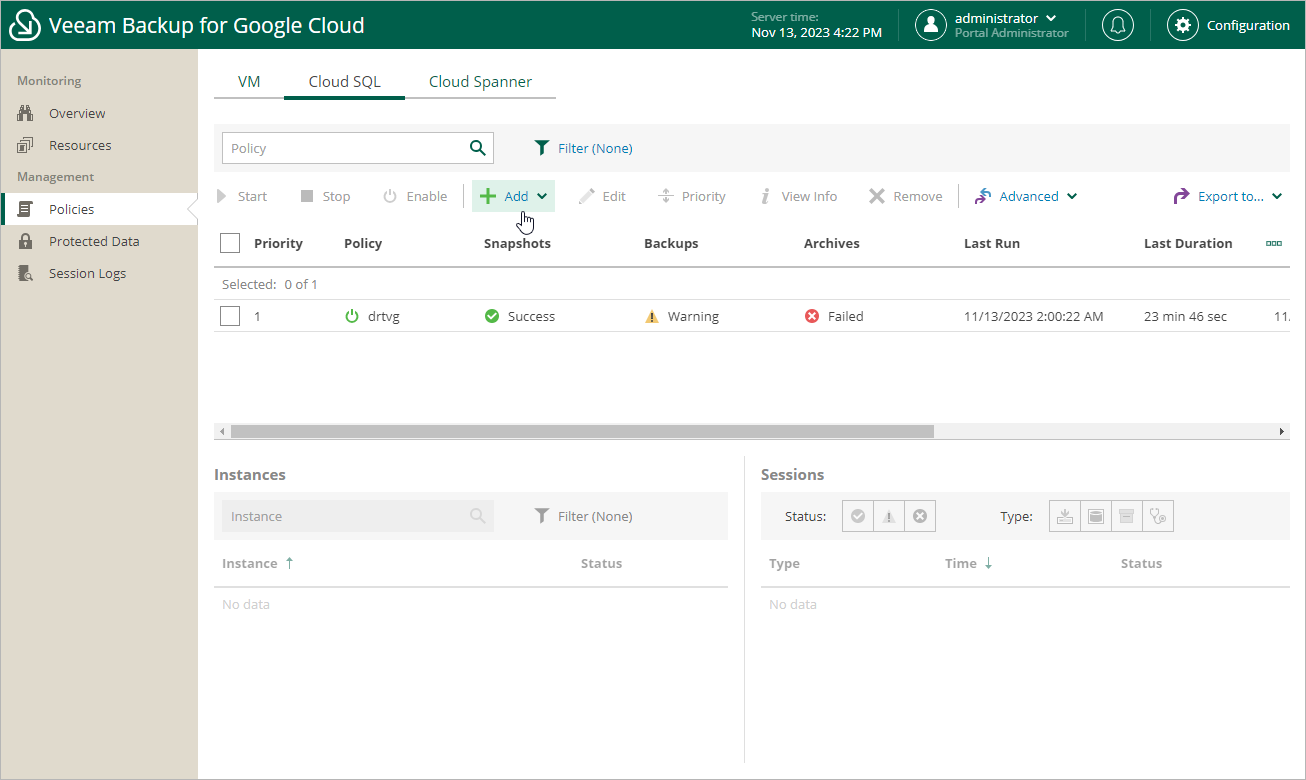Filter sessions by success status icon
This screenshot has width=1306, height=780.
(x=857, y=516)
